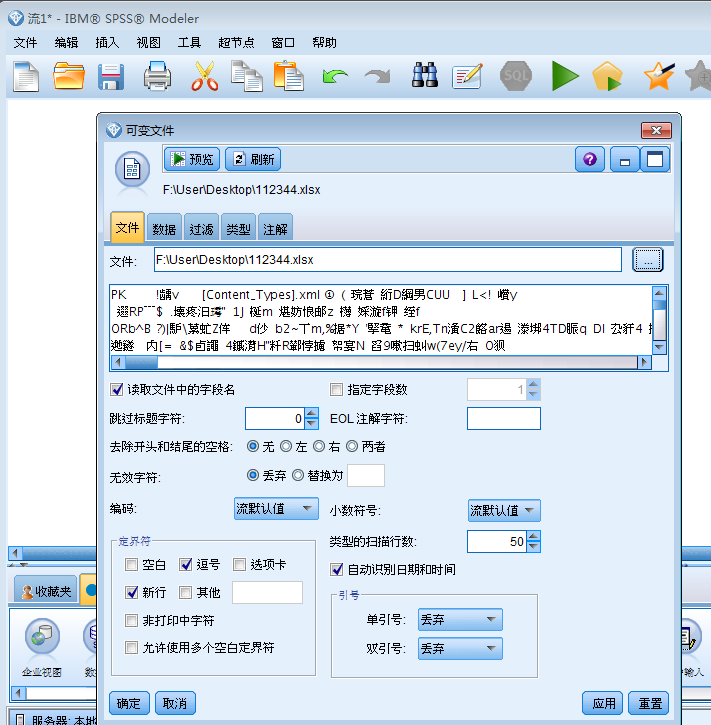The height and width of the screenshot is (725, 711).
Task: Open the 双引号 dropdown
Action: click(x=460, y=648)
